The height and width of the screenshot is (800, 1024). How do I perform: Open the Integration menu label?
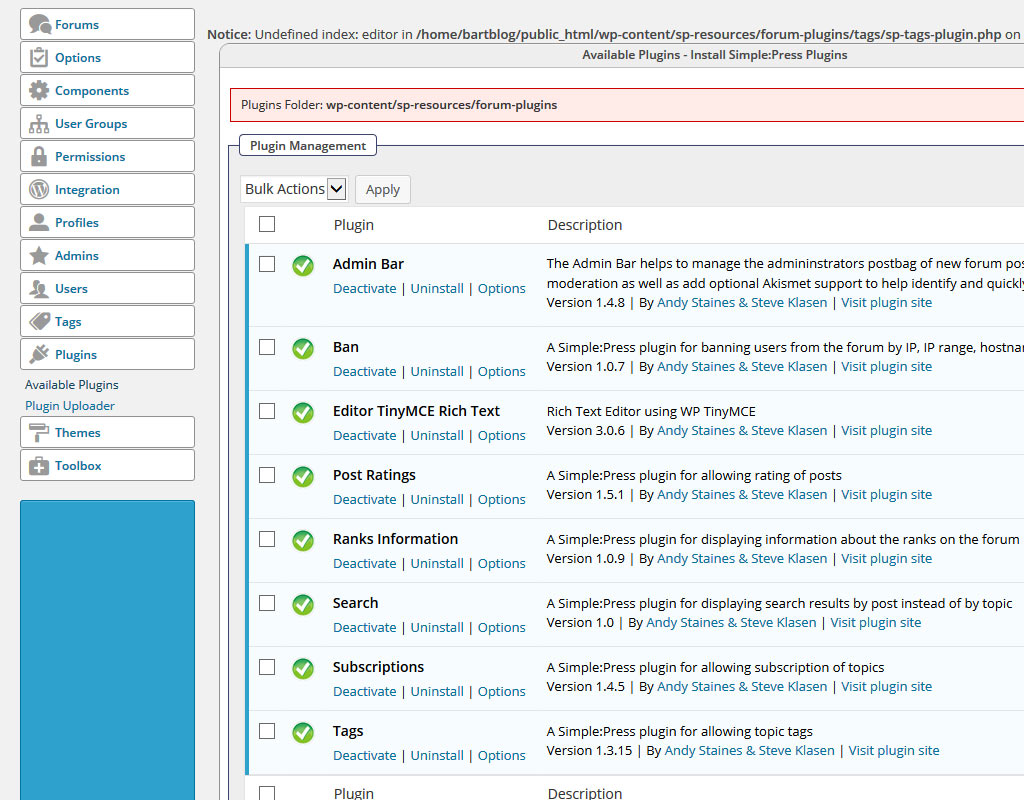click(88, 189)
